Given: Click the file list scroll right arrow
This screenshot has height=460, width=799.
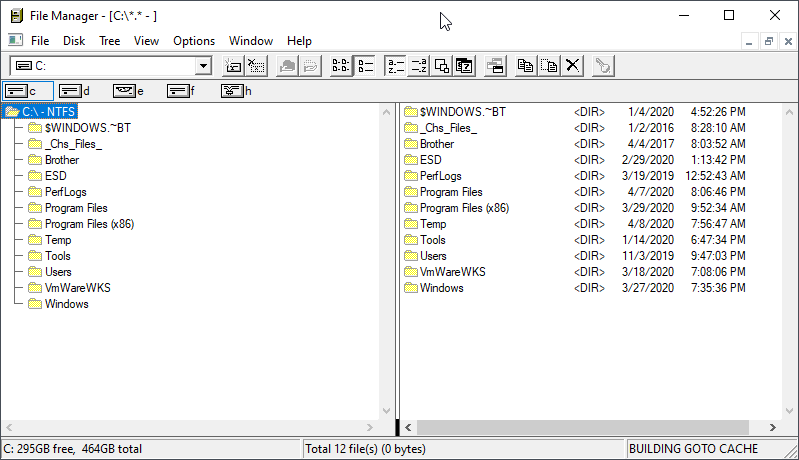Looking at the screenshot, I should [x=773, y=427].
